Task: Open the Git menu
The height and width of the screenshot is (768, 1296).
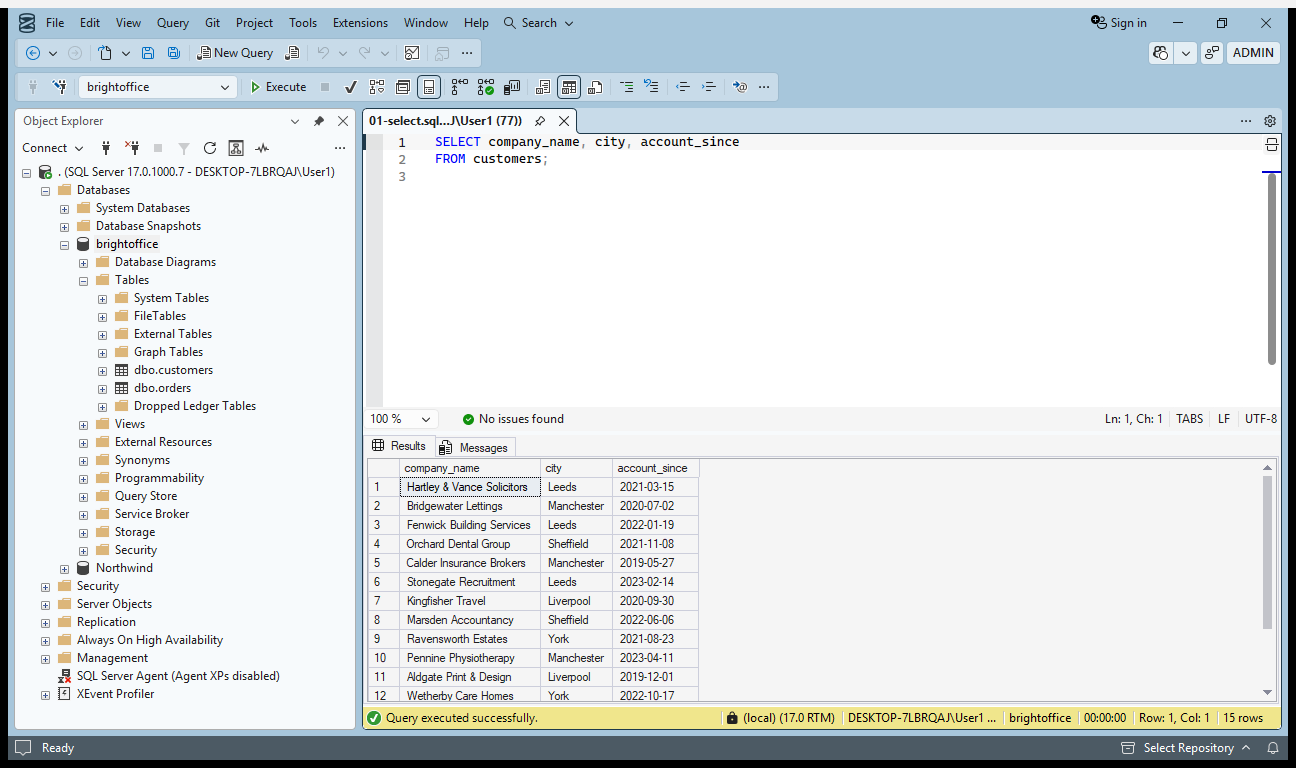Action: (212, 23)
